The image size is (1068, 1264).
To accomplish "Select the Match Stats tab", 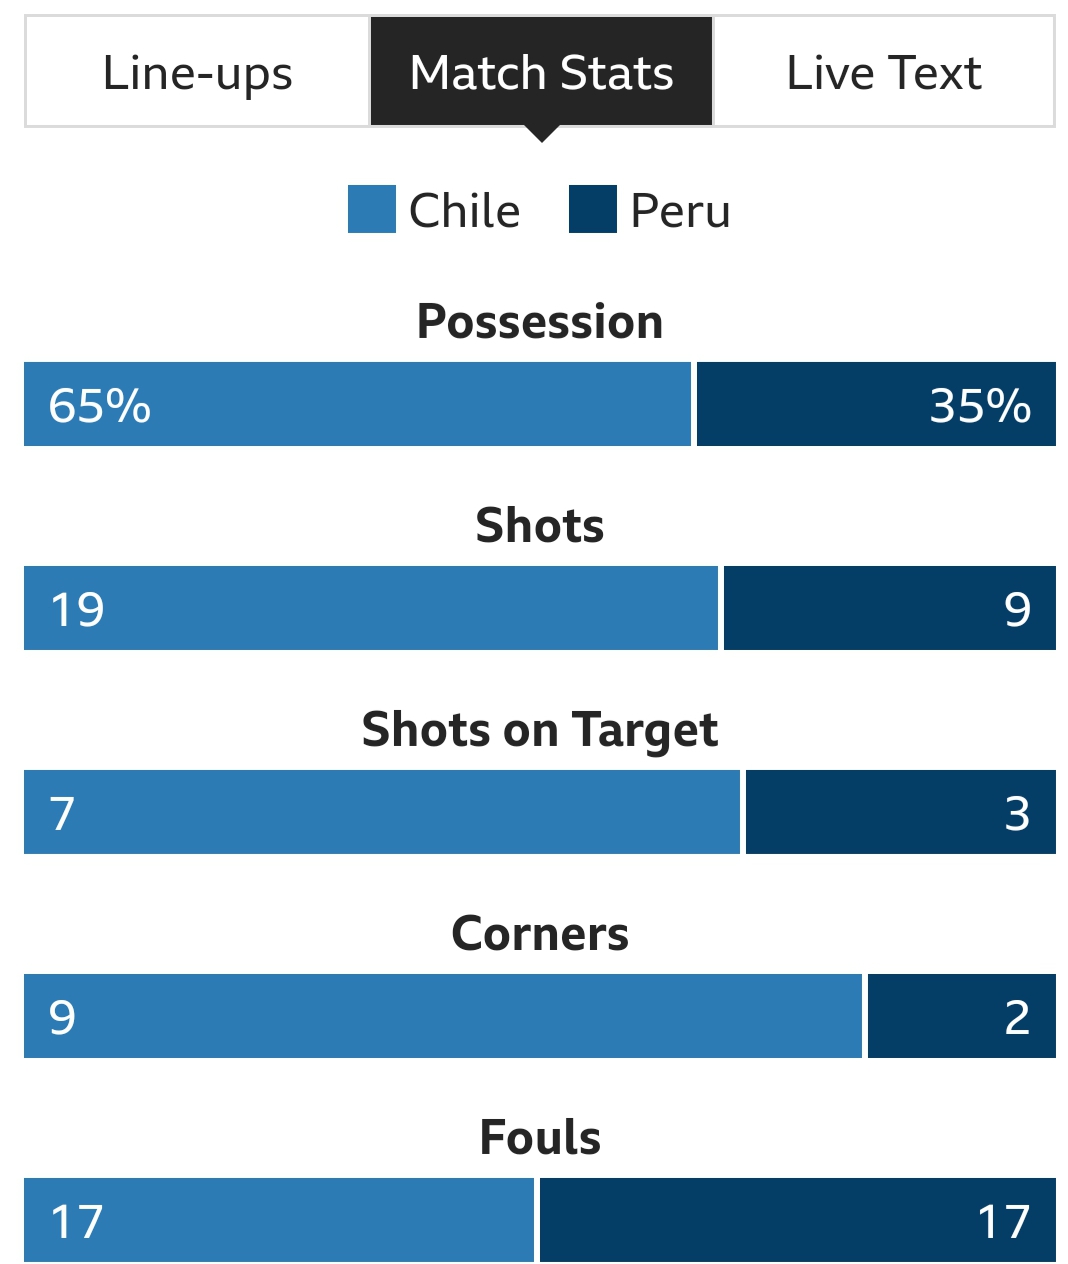I will pos(541,72).
